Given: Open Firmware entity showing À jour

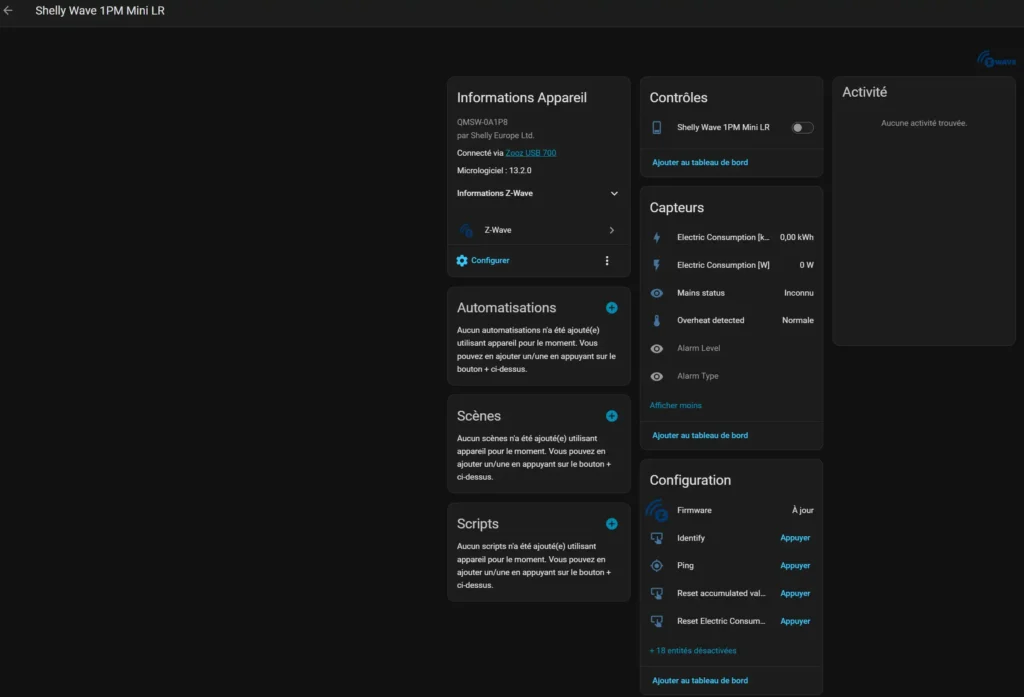Looking at the screenshot, I should [x=731, y=511].
